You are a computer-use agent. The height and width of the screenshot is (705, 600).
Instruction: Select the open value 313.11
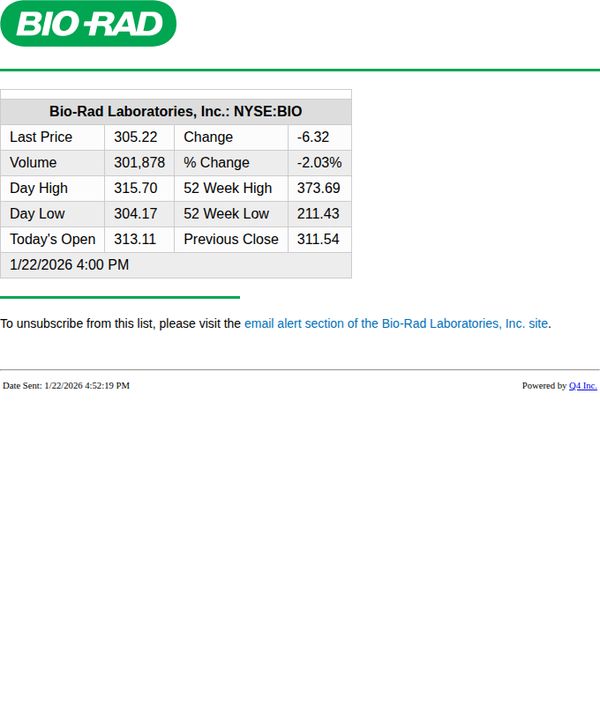click(x=135, y=239)
